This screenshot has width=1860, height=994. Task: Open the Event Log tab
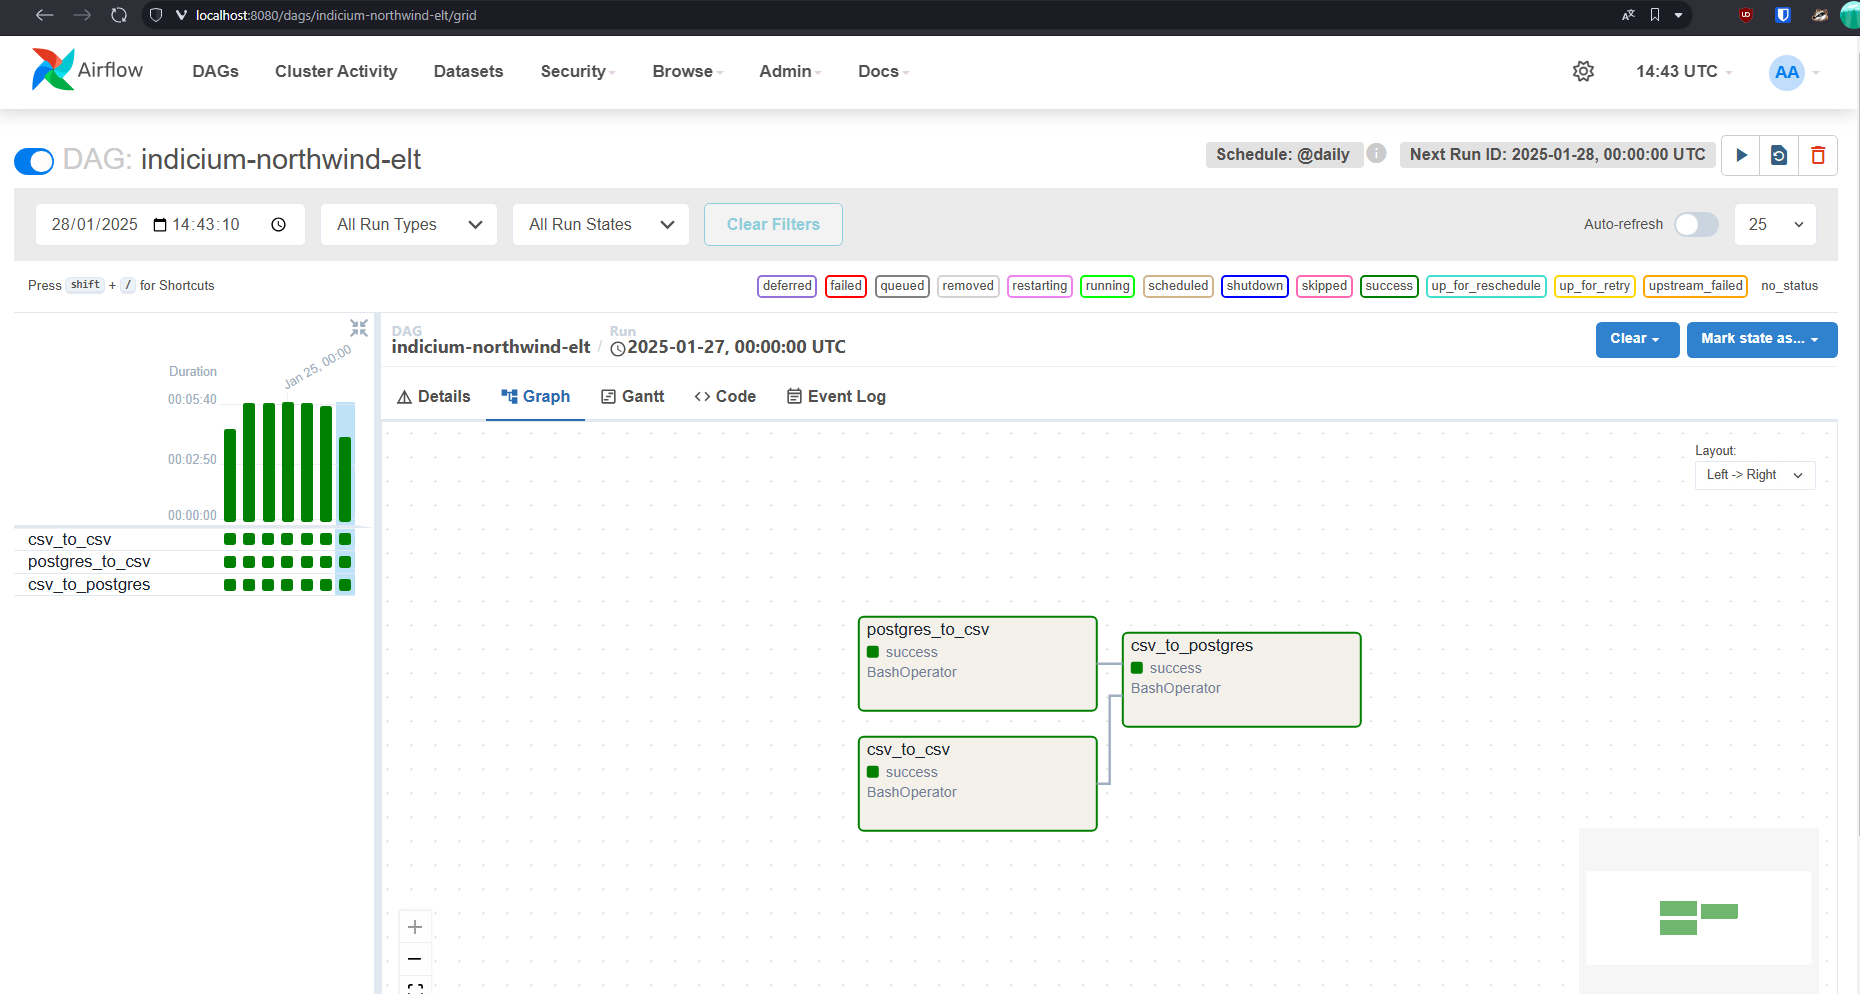click(836, 397)
